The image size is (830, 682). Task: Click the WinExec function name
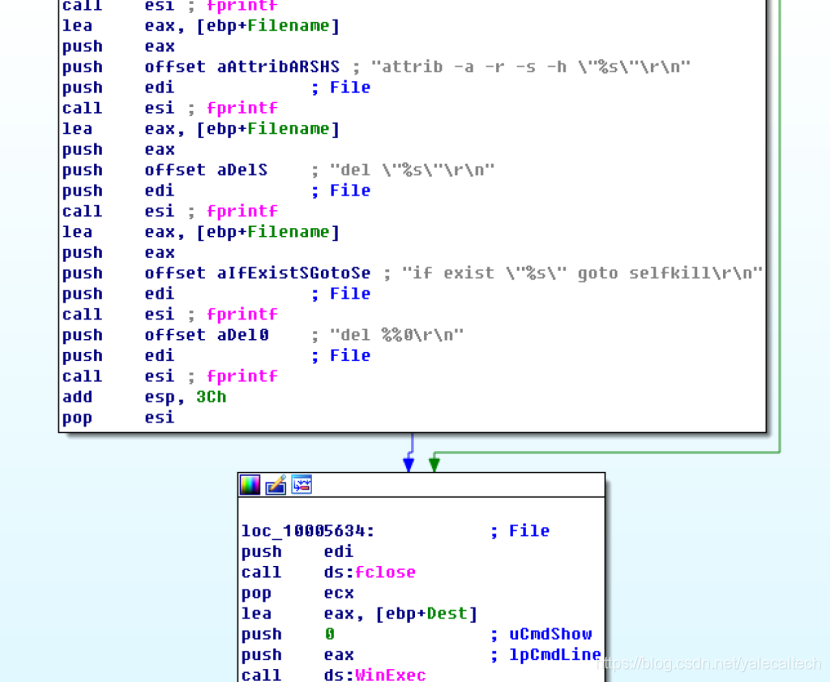tap(391, 675)
